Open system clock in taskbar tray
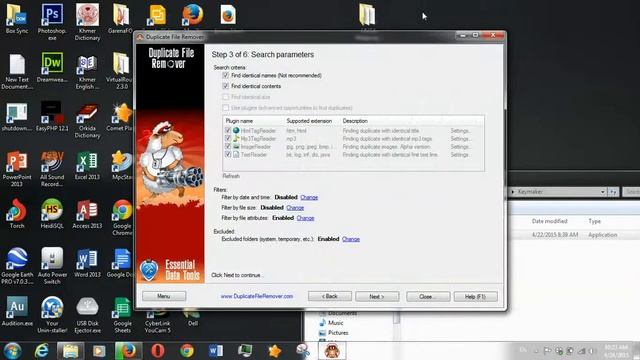 [616, 351]
